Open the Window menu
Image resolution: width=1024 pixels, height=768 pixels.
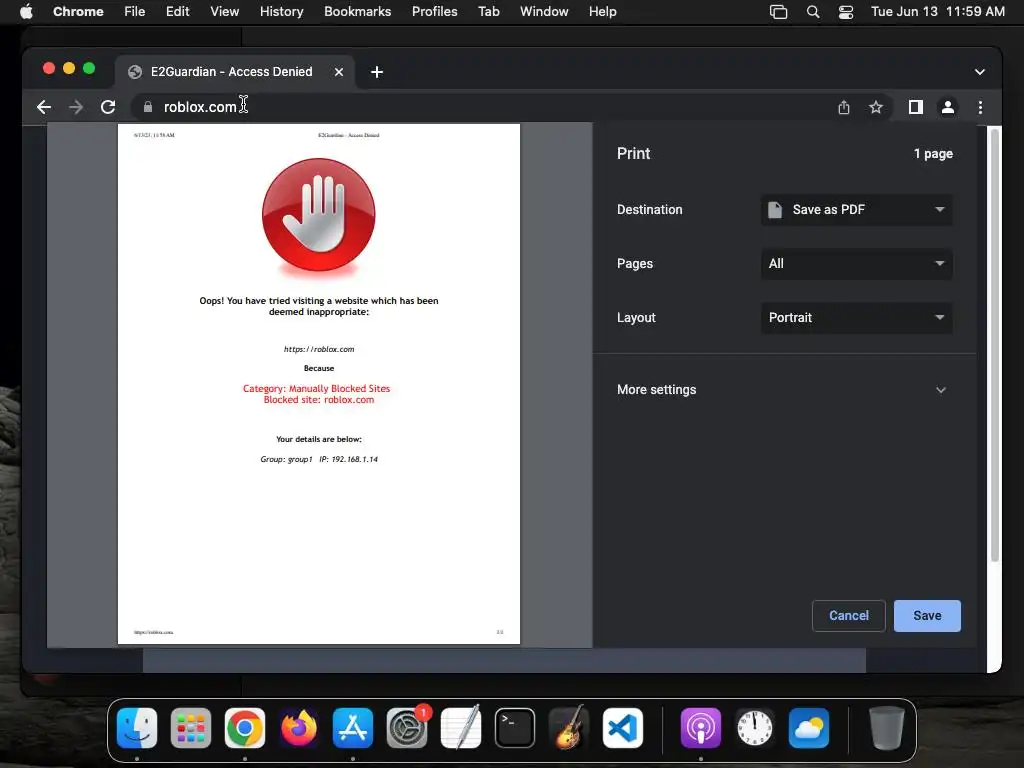point(544,12)
